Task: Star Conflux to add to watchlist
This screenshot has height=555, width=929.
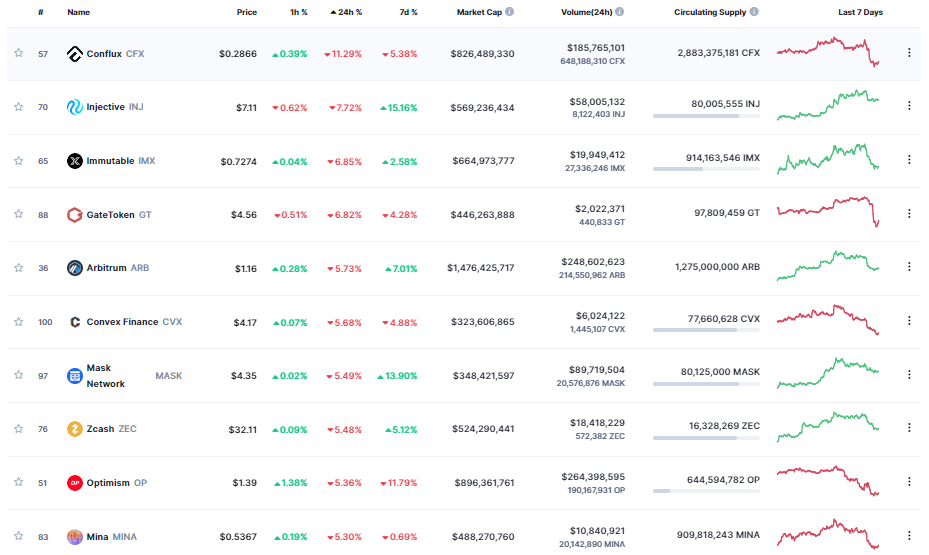Action: point(18,53)
